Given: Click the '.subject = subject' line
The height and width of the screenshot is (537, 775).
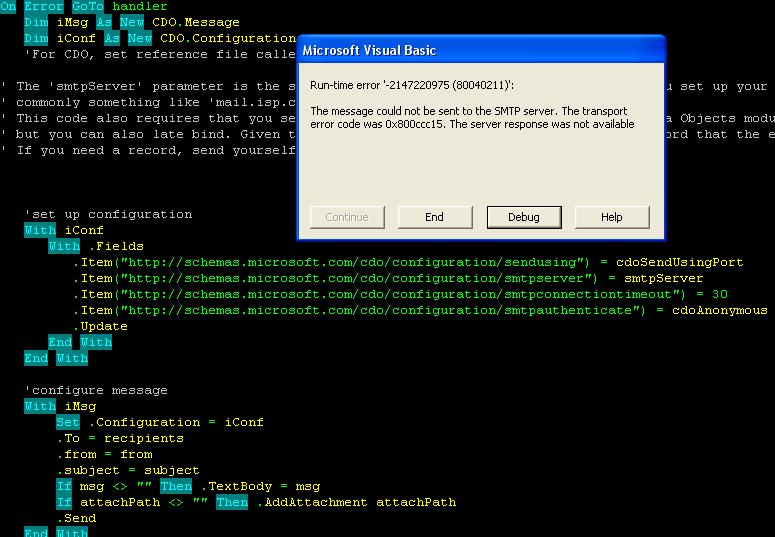Looking at the screenshot, I should click(x=128, y=470).
